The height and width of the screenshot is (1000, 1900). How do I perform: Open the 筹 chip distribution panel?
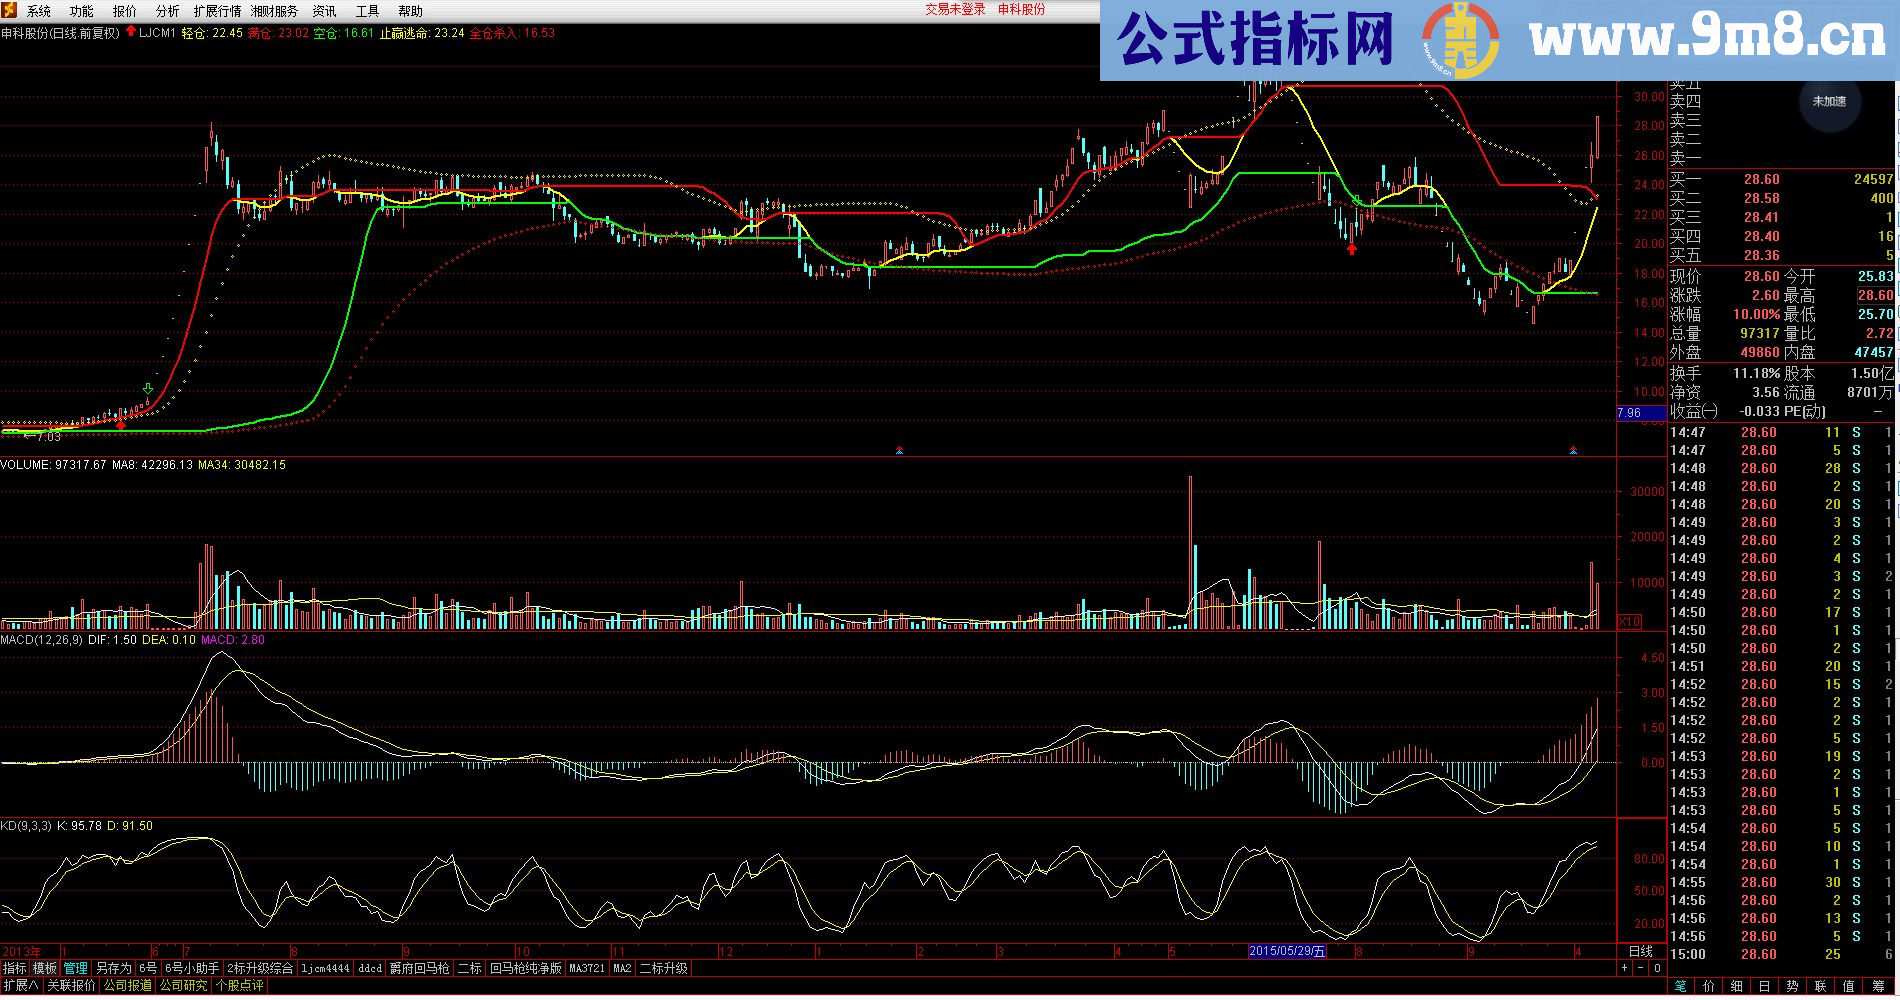pos(1878,986)
